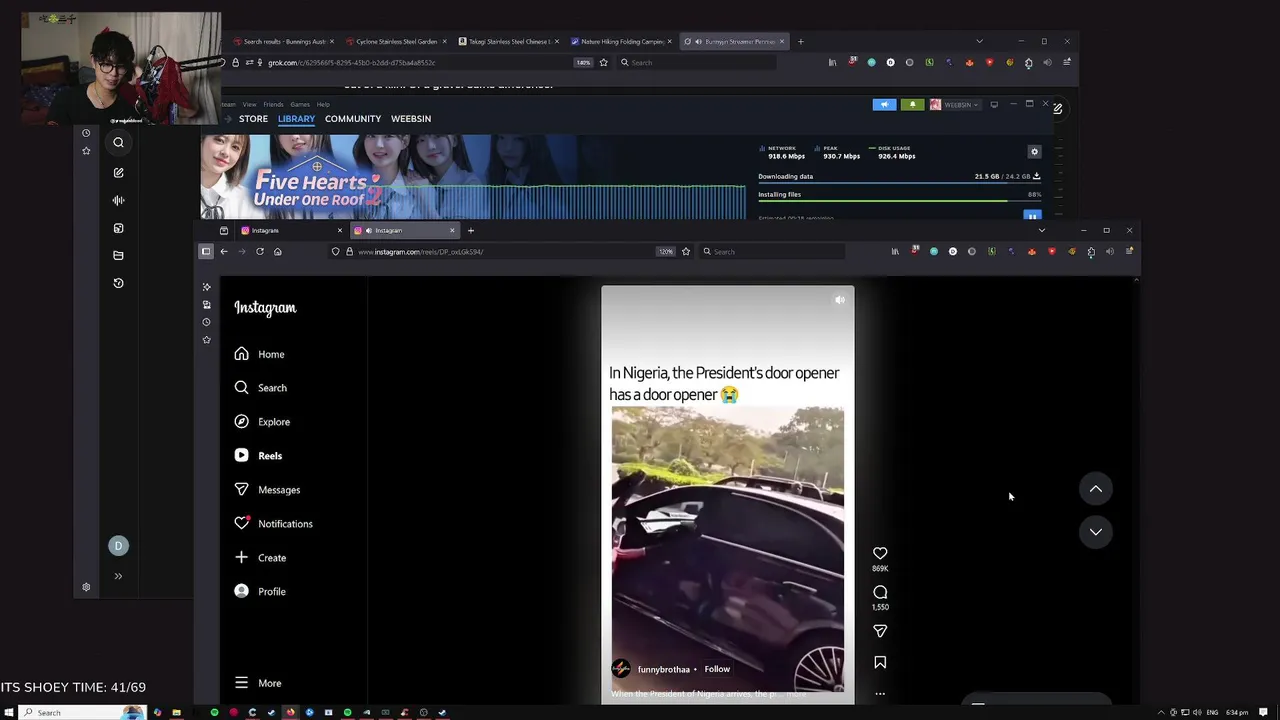Switch to Nature Hiking Folding Camping tab

click(x=622, y=42)
